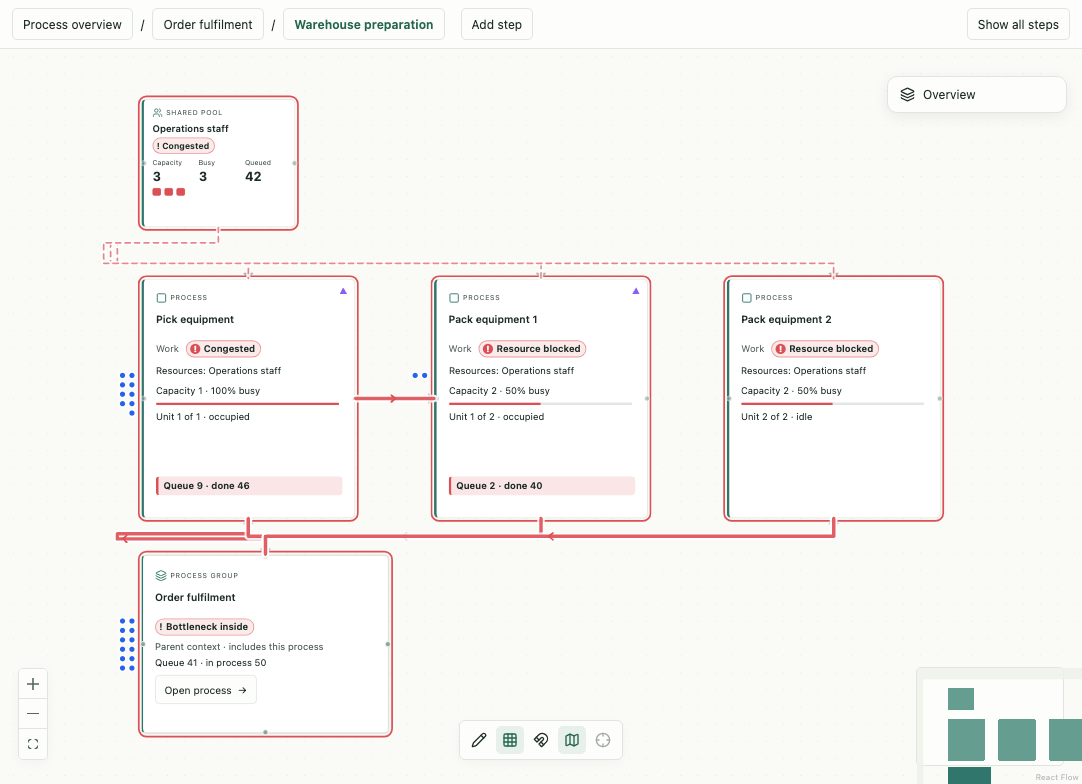Click the fit view icon
This screenshot has height=784, width=1082.
coord(32,744)
